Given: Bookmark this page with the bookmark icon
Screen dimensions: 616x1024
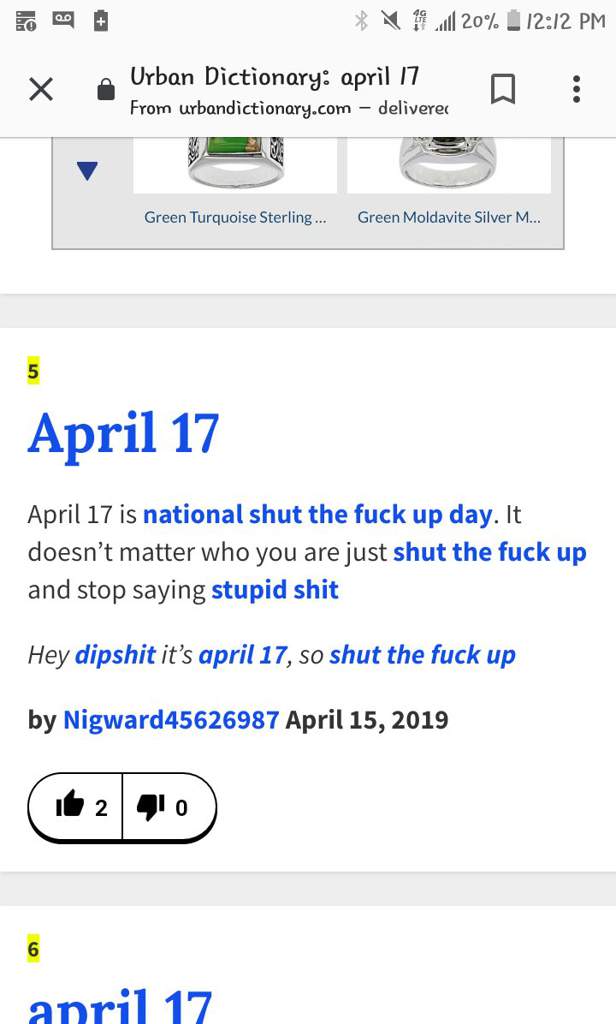Looking at the screenshot, I should click(503, 89).
